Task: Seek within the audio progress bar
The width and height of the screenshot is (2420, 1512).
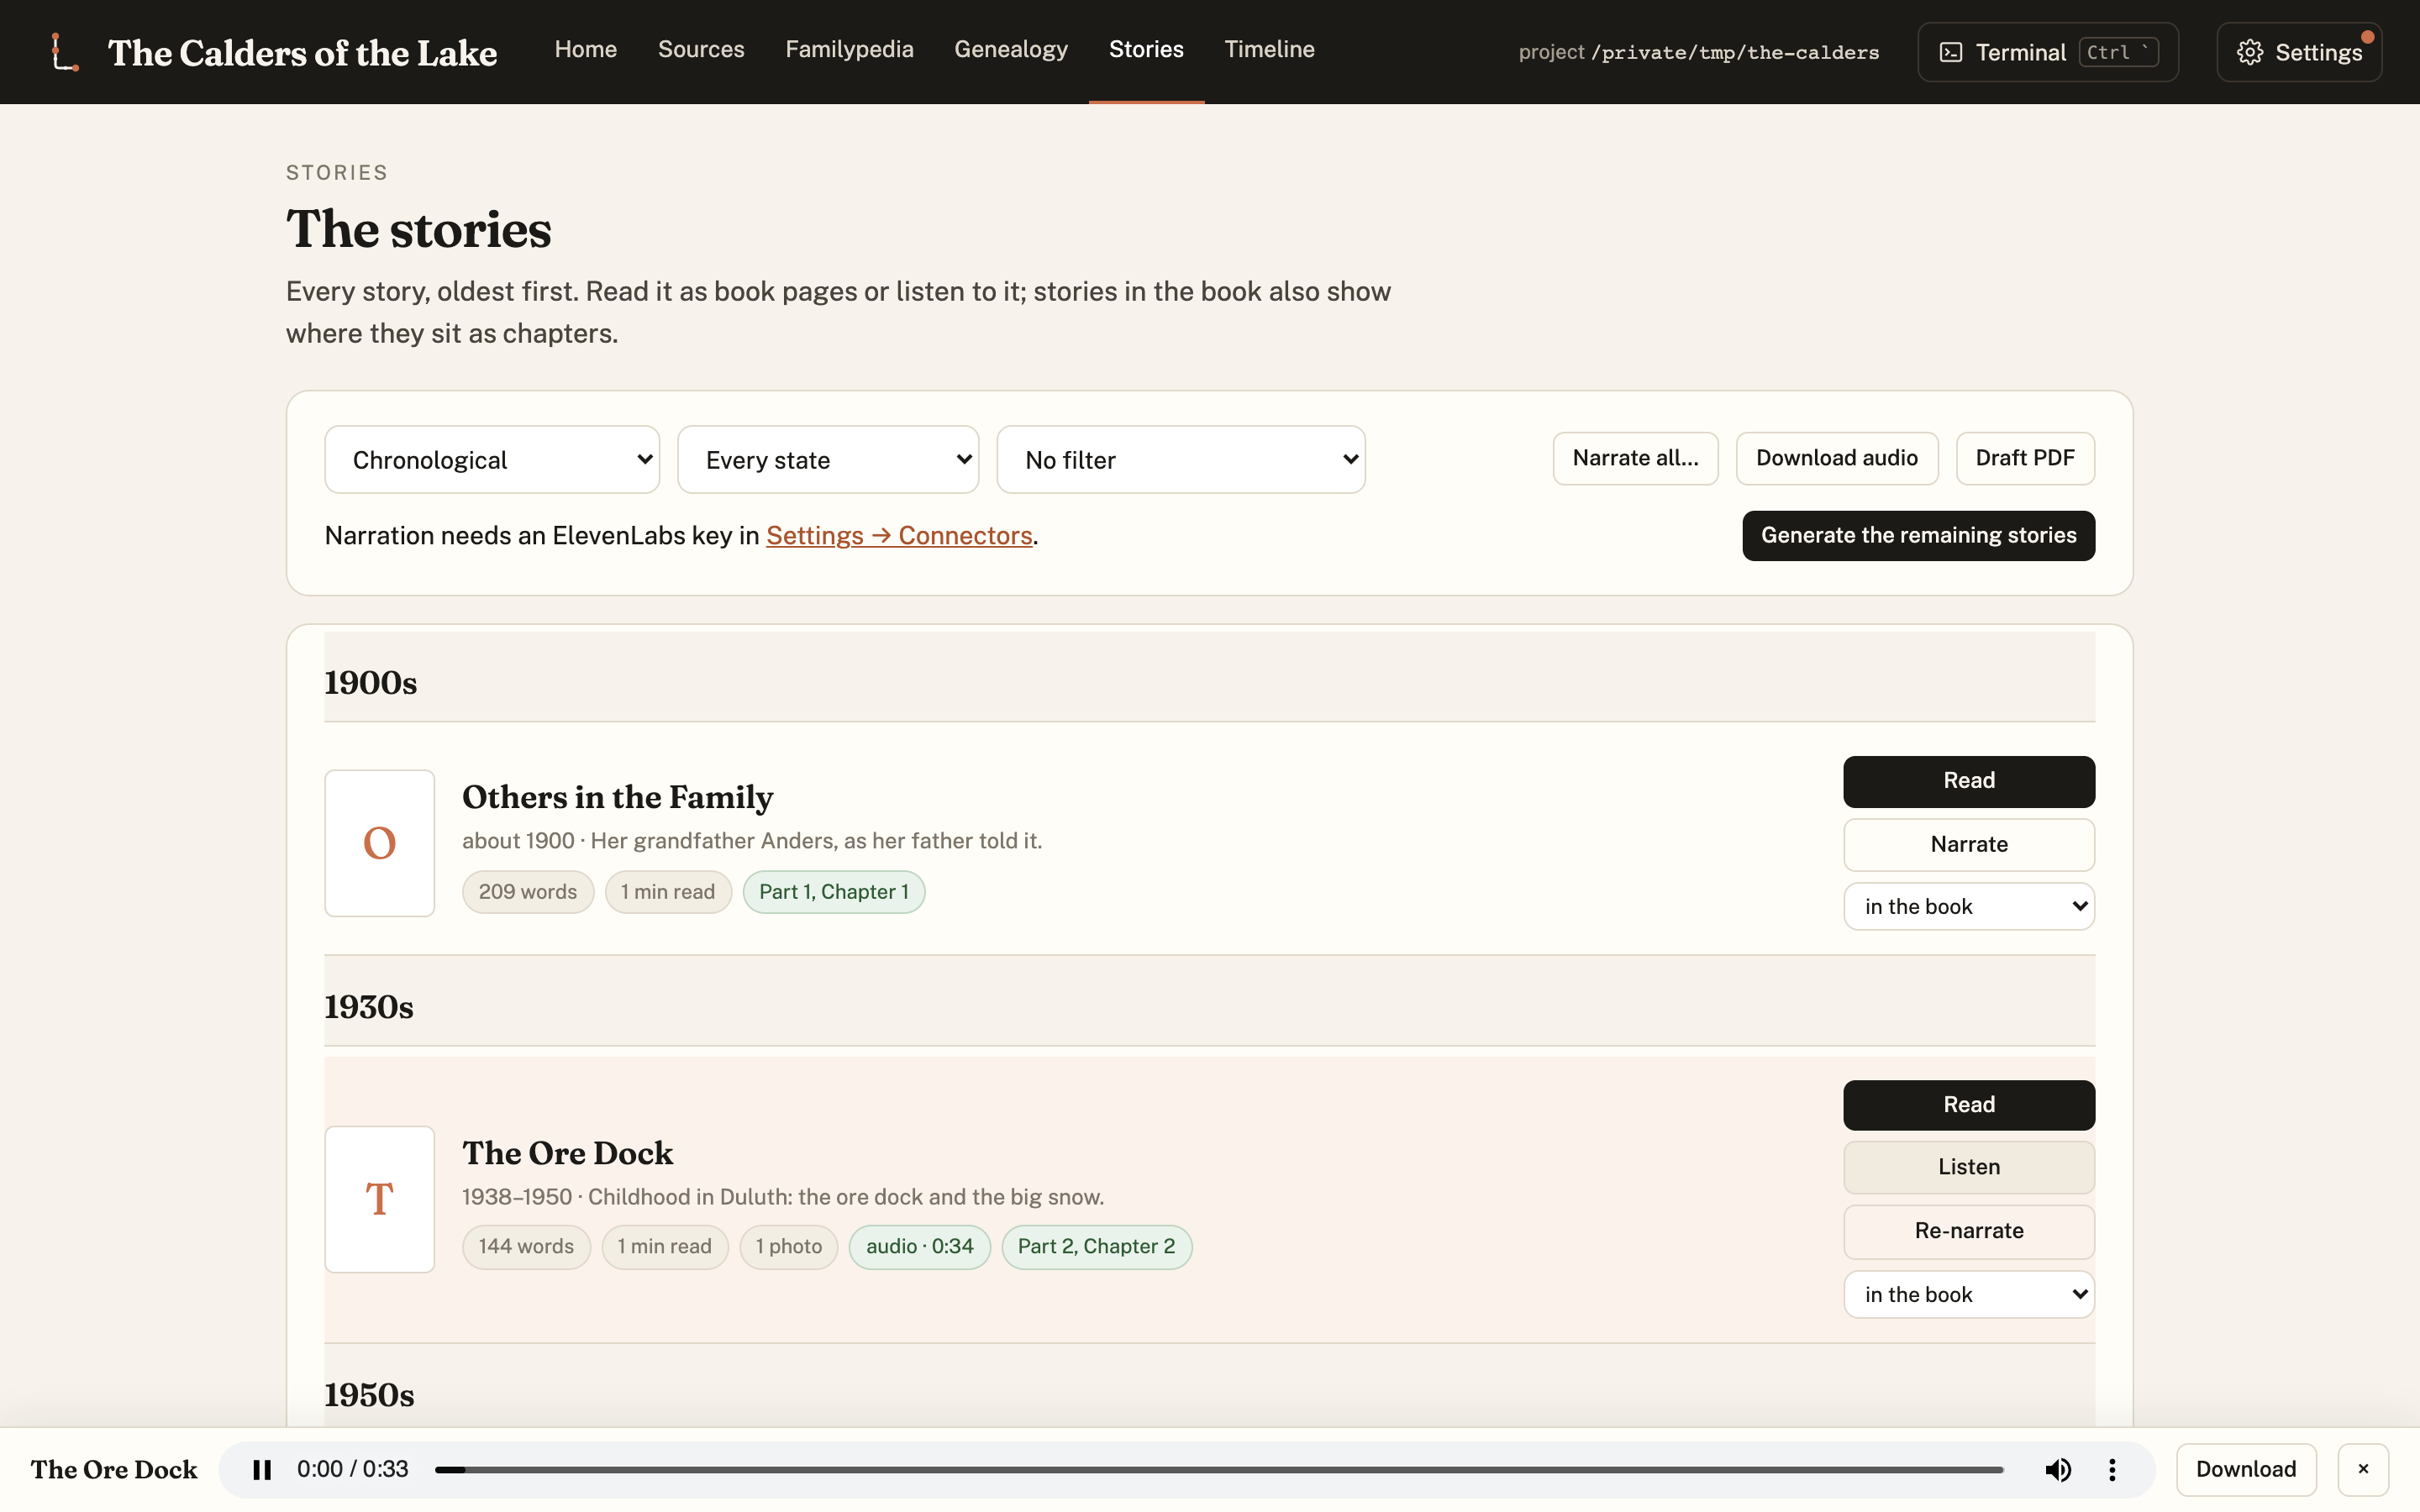Action: [x=1218, y=1469]
